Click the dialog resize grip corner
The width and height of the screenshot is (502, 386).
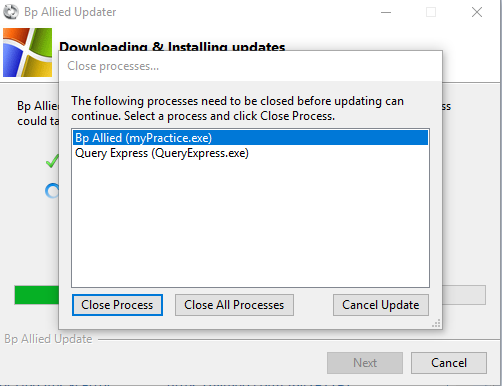pos(436,323)
